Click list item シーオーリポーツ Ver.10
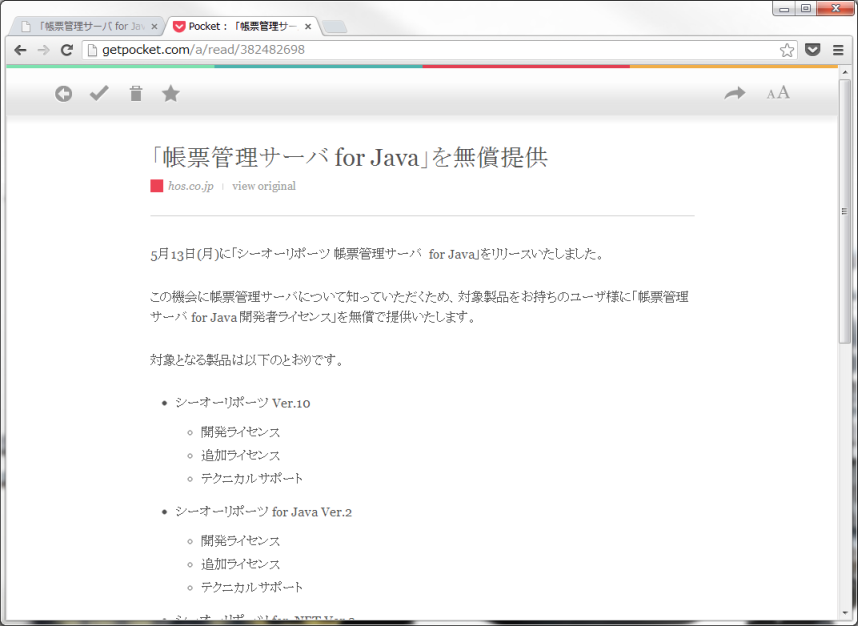This screenshot has height=626, width=858. (x=242, y=403)
